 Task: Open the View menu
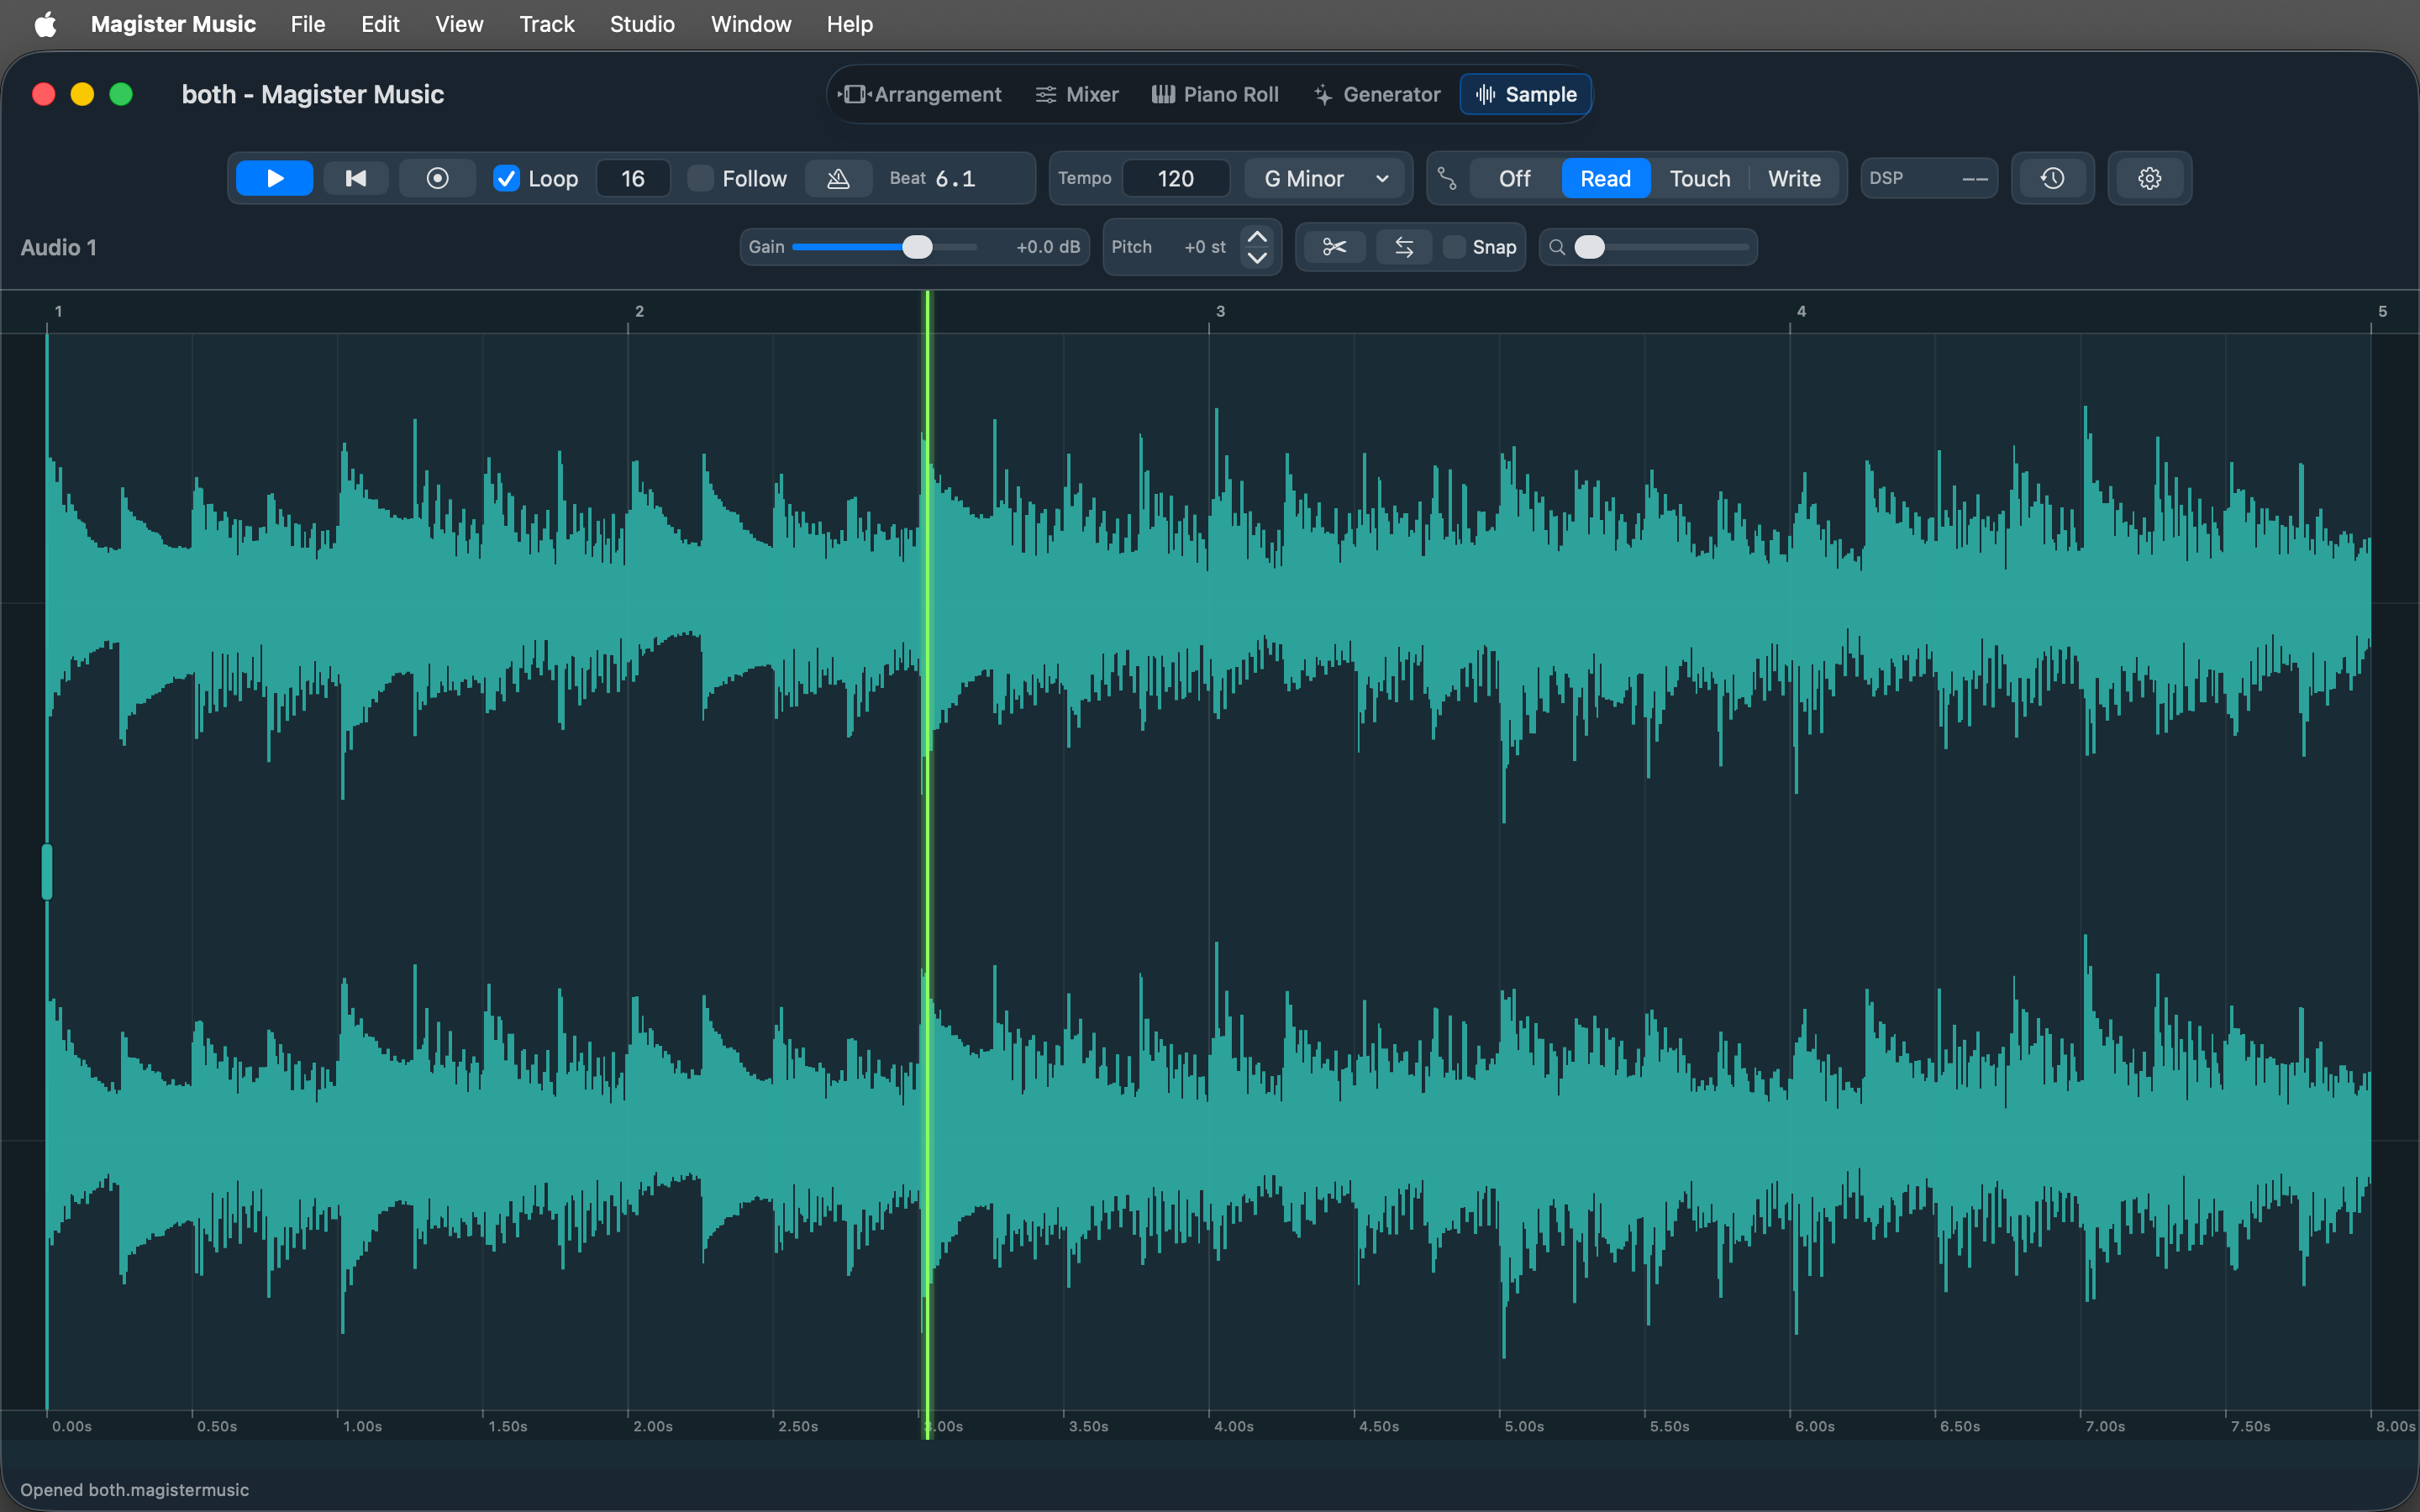[459, 24]
